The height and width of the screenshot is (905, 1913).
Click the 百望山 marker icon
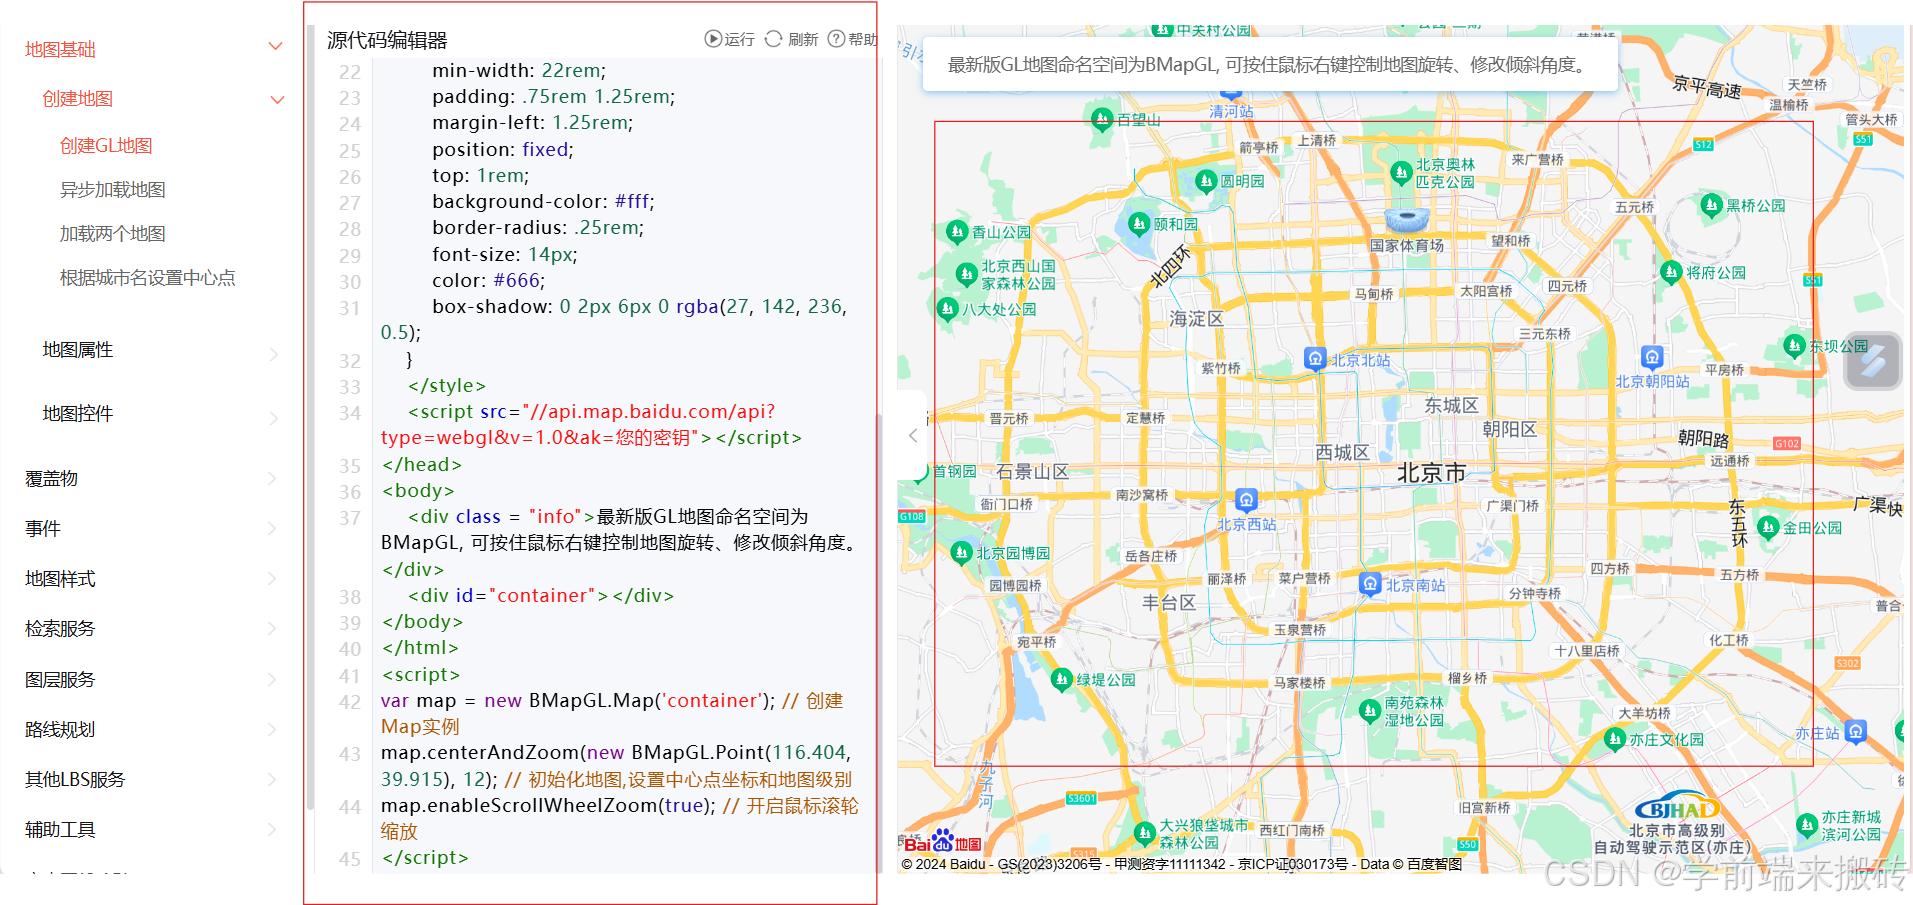coord(1101,119)
